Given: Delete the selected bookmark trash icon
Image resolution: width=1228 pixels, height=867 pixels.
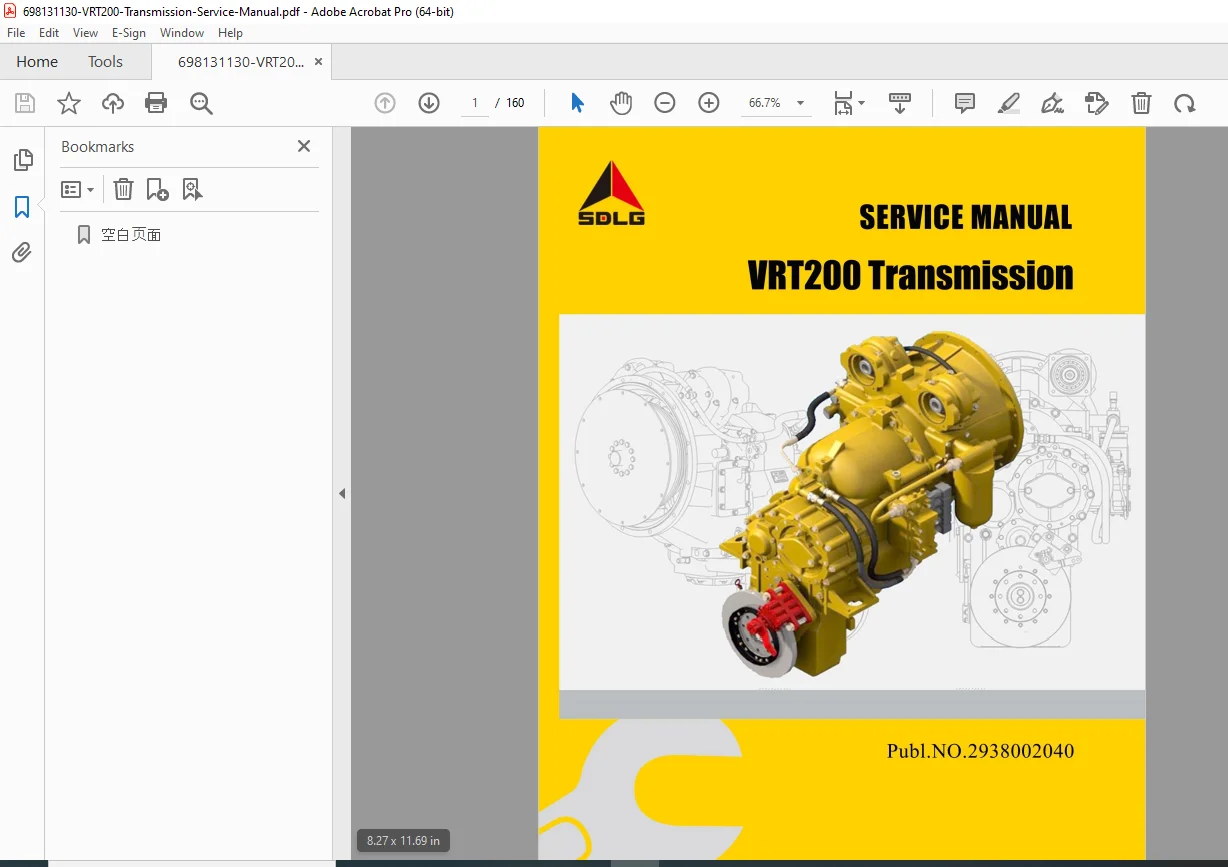Looking at the screenshot, I should [x=123, y=189].
